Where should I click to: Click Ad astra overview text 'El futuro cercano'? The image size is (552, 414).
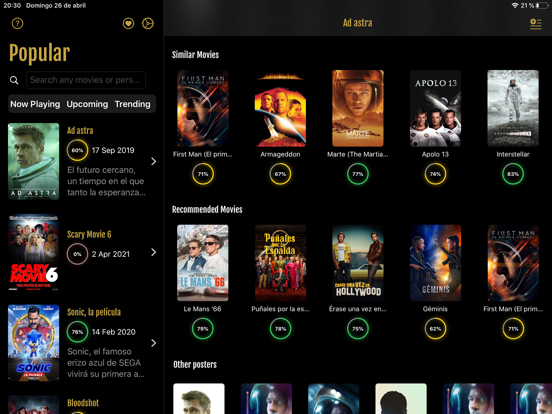pyautogui.click(x=106, y=181)
